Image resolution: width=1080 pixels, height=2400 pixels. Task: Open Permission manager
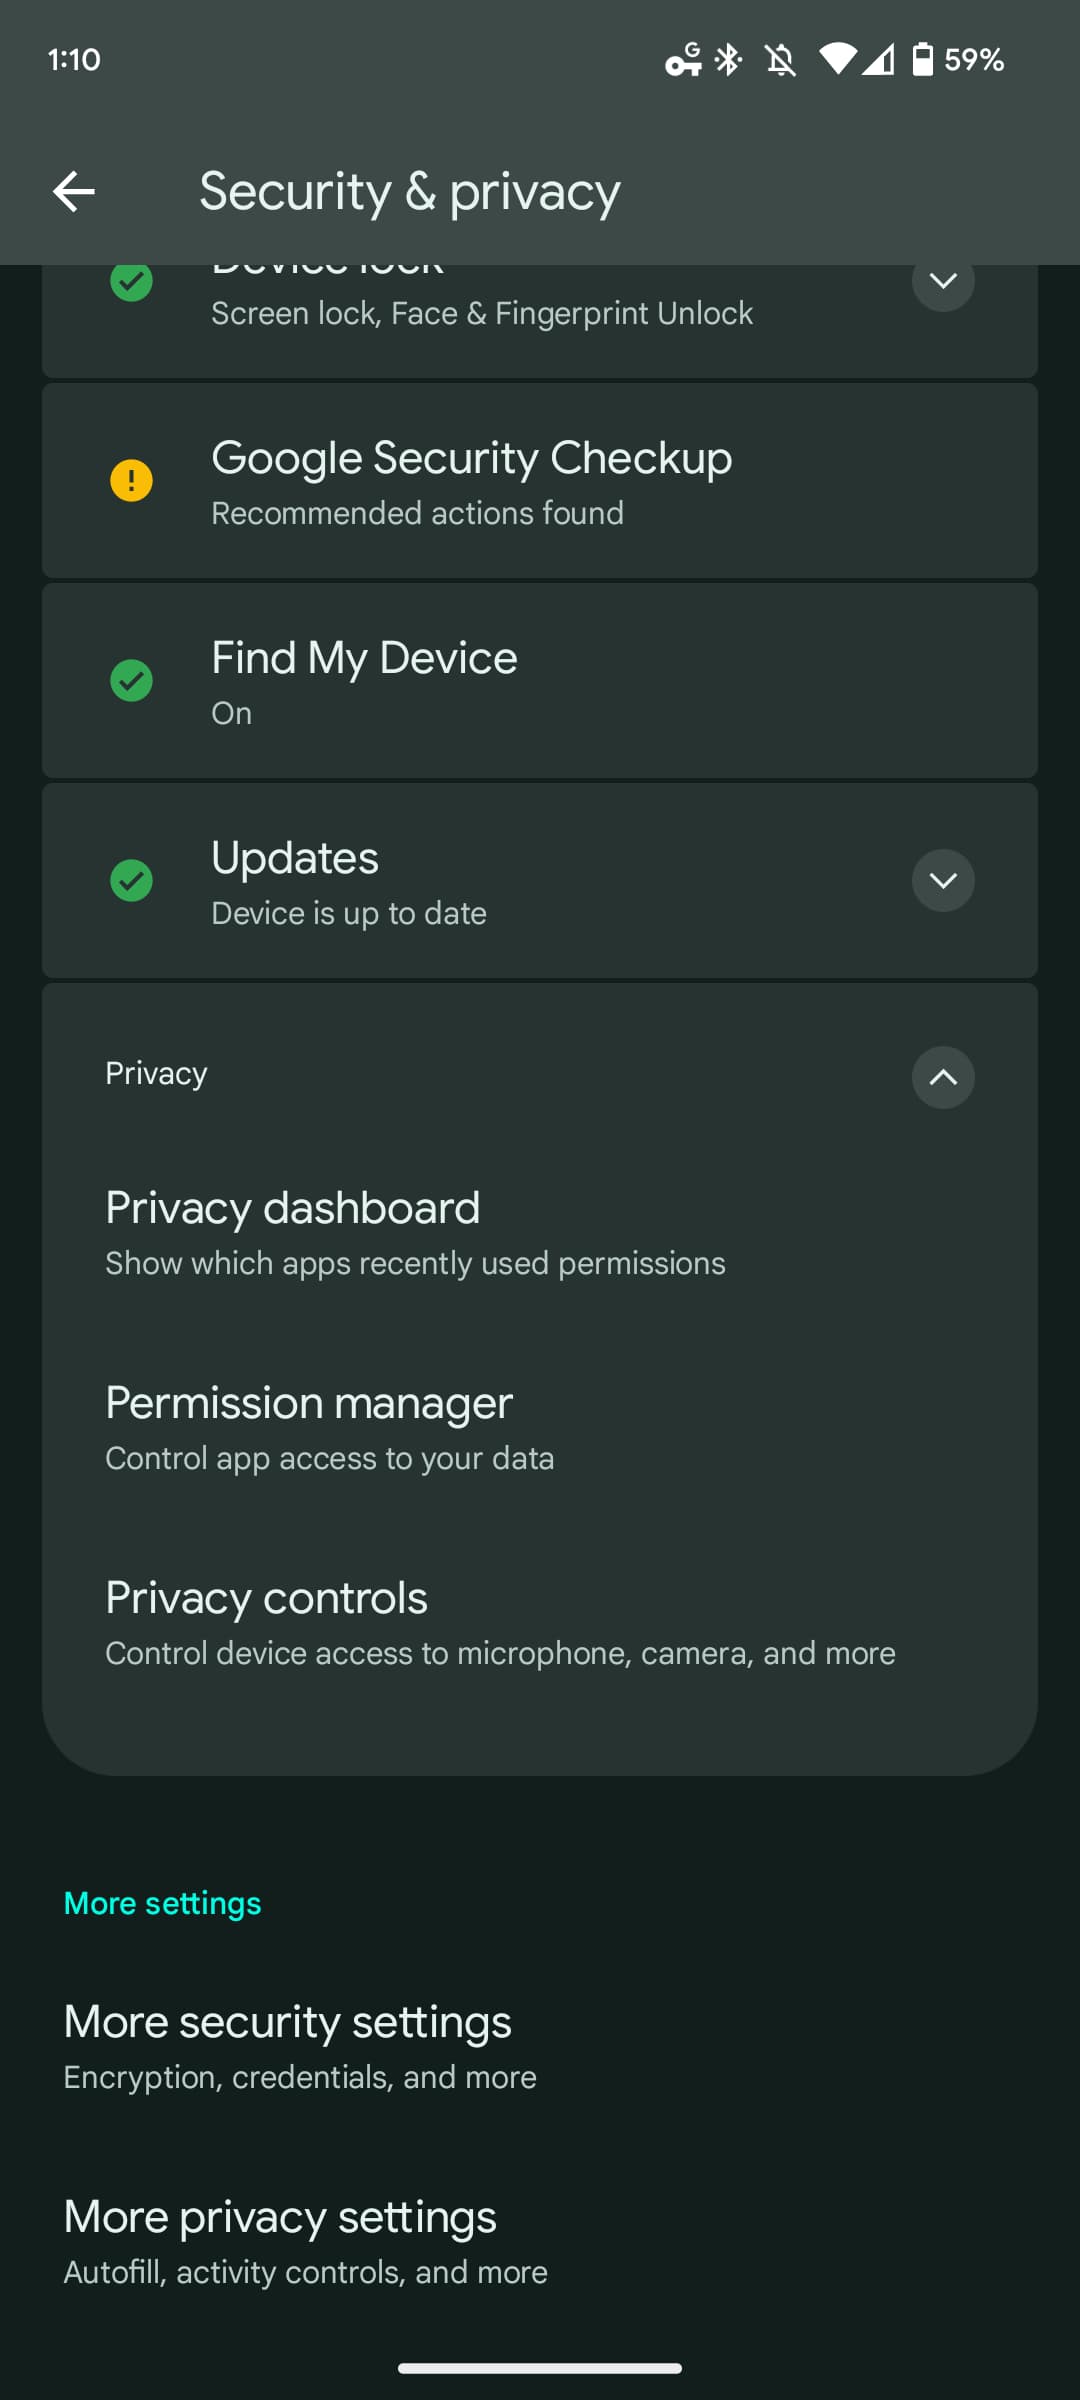[x=330, y=1428]
